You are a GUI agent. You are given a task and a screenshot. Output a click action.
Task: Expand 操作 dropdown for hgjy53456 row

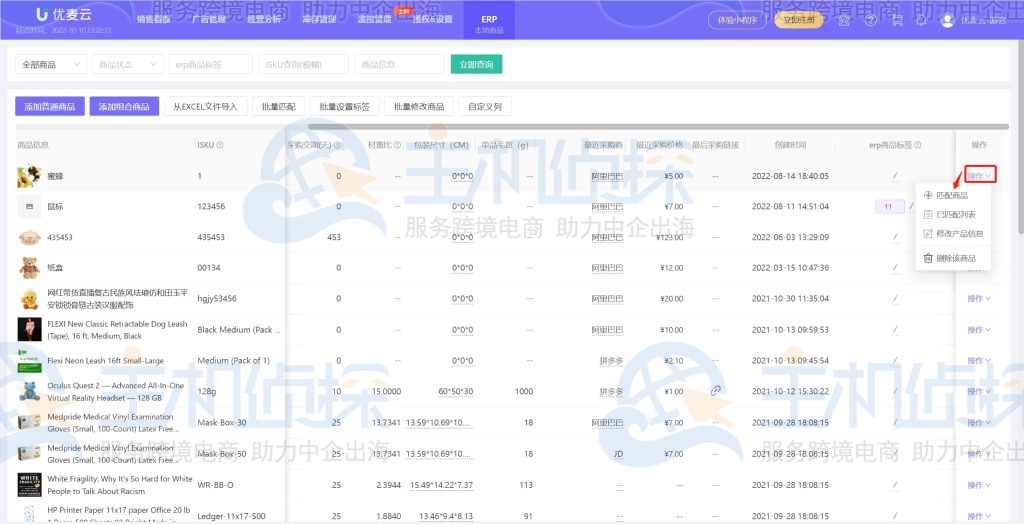979,299
